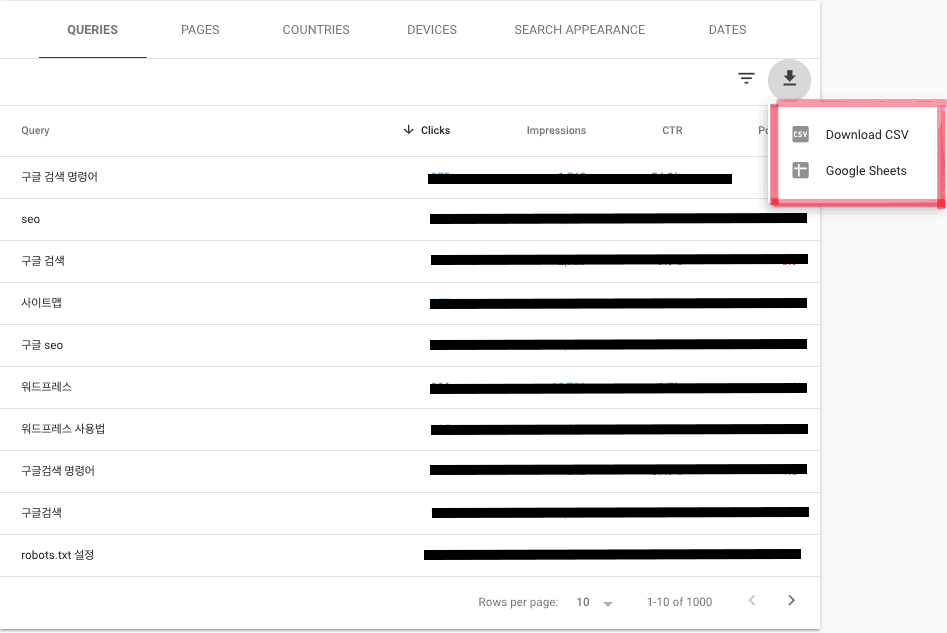Screen dimensions: 947x633
Task: Select Google Sheets export option
Action: tap(866, 170)
